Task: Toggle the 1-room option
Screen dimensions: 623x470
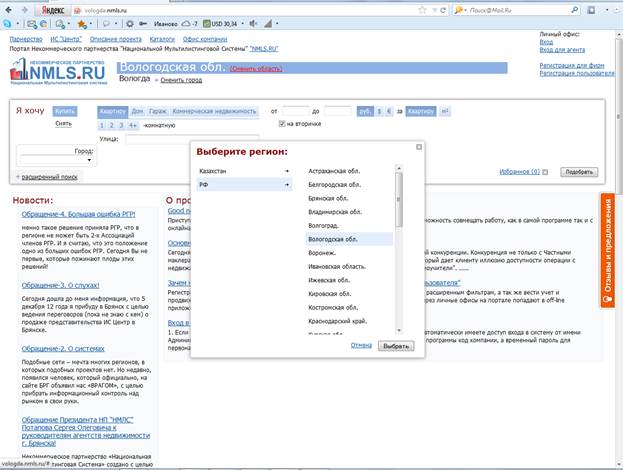Action: click(x=102, y=126)
